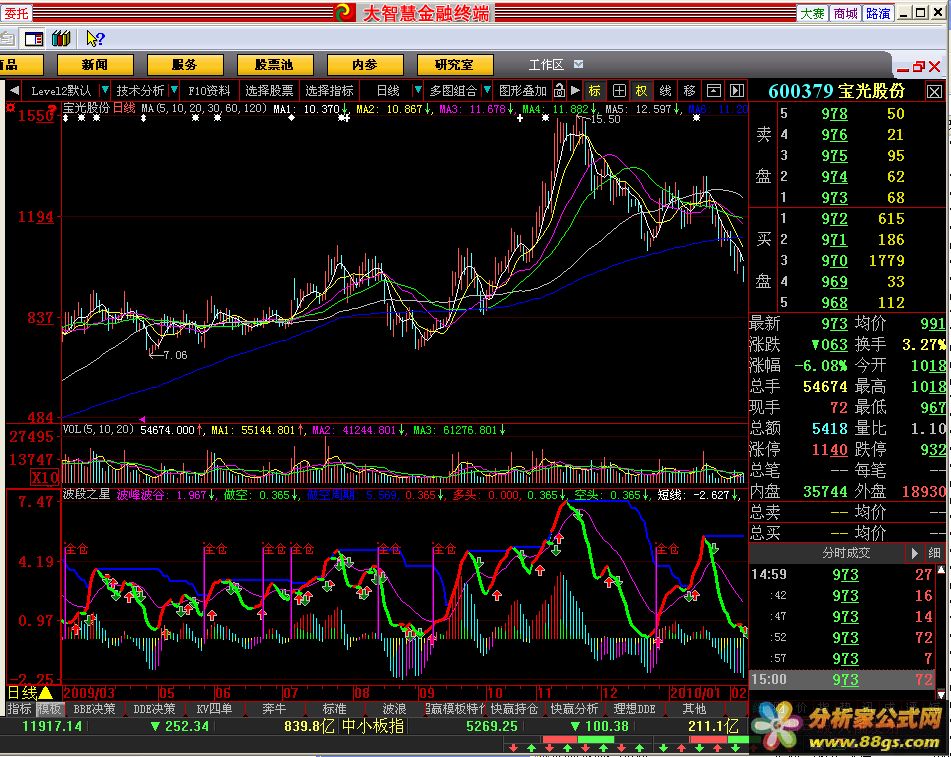Open the layout window toolbar icon

[x=34, y=39]
